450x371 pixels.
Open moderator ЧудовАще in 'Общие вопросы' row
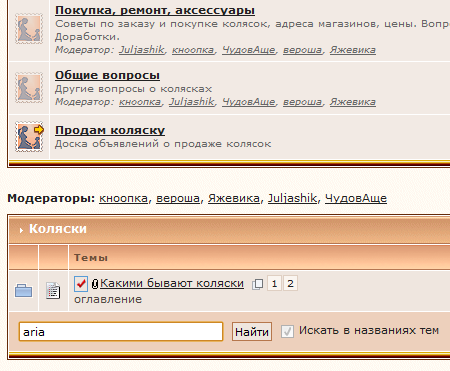[249, 102]
